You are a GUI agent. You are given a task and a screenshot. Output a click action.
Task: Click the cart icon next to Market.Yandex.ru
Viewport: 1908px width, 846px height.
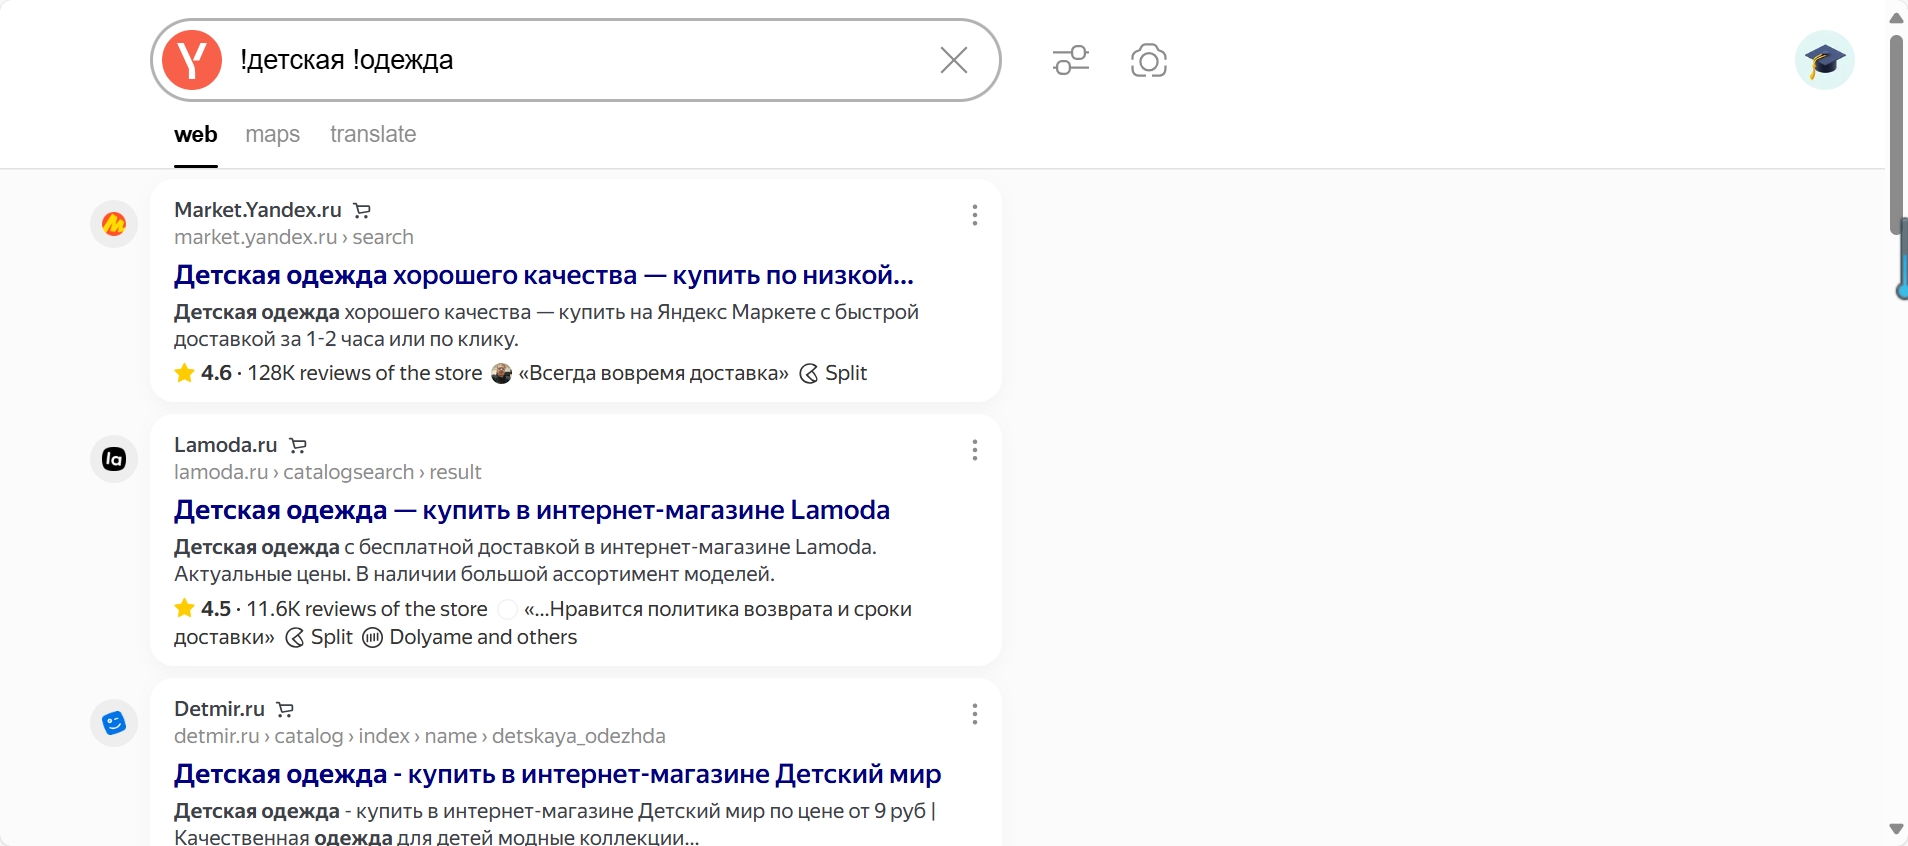click(x=362, y=211)
